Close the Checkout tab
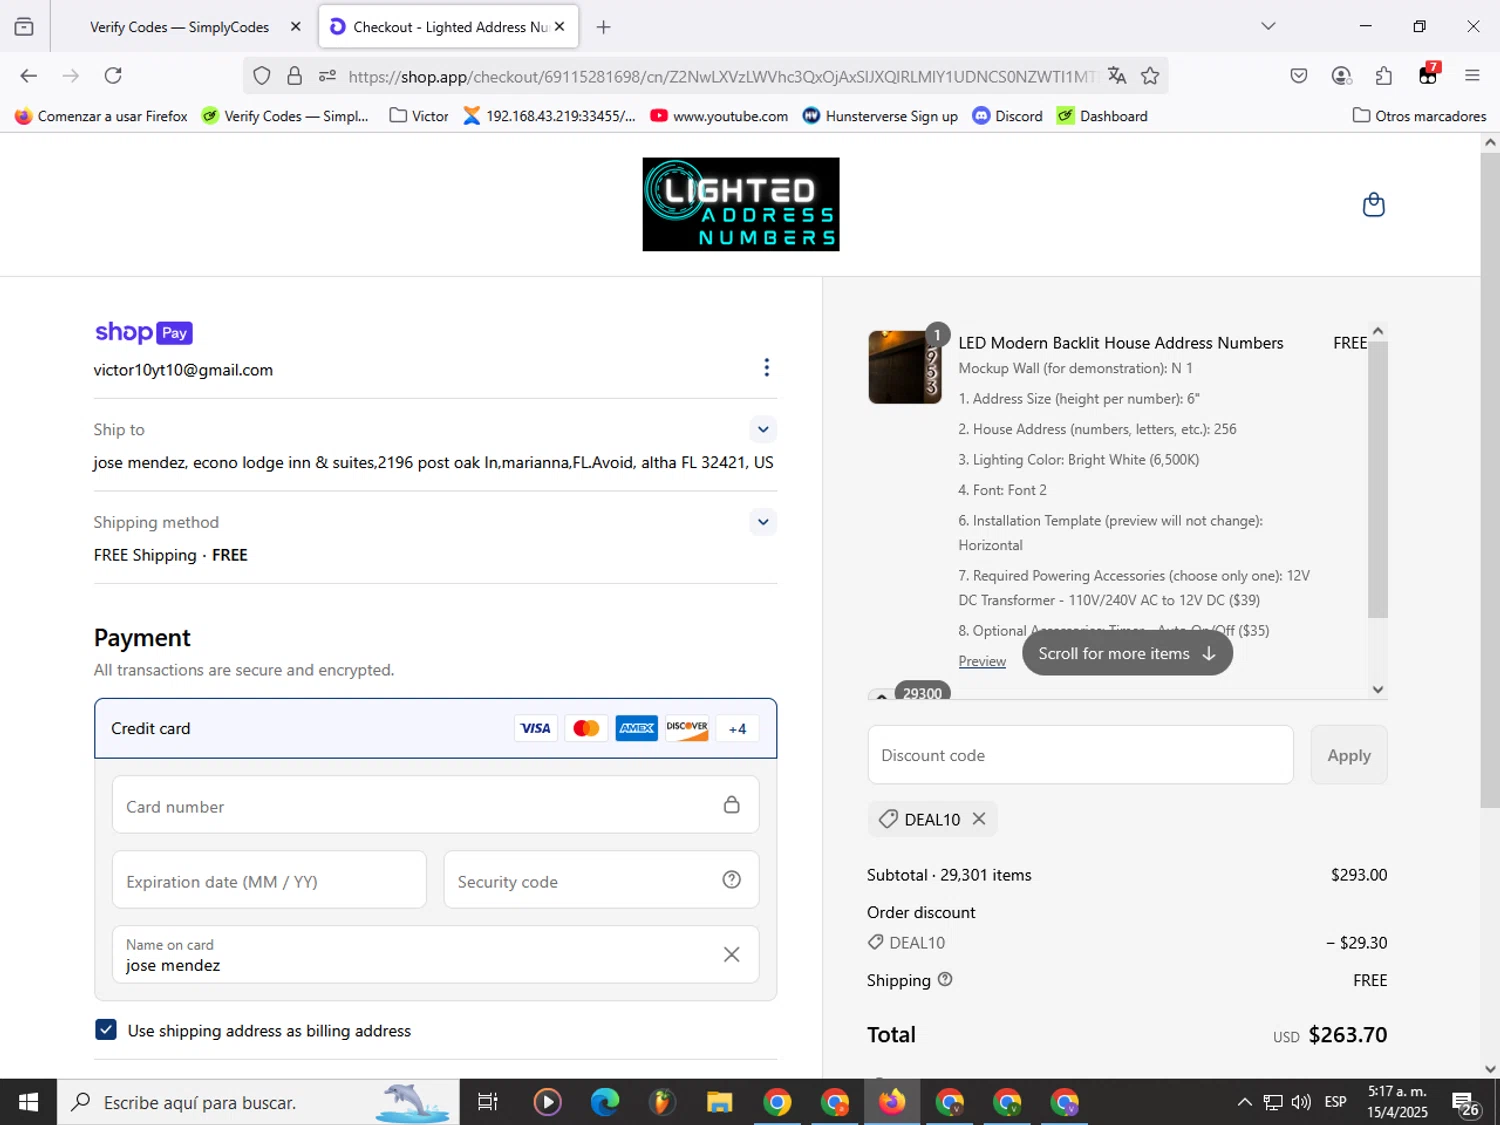The width and height of the screenshot is (1500, 1125). [x=560, y=27]
